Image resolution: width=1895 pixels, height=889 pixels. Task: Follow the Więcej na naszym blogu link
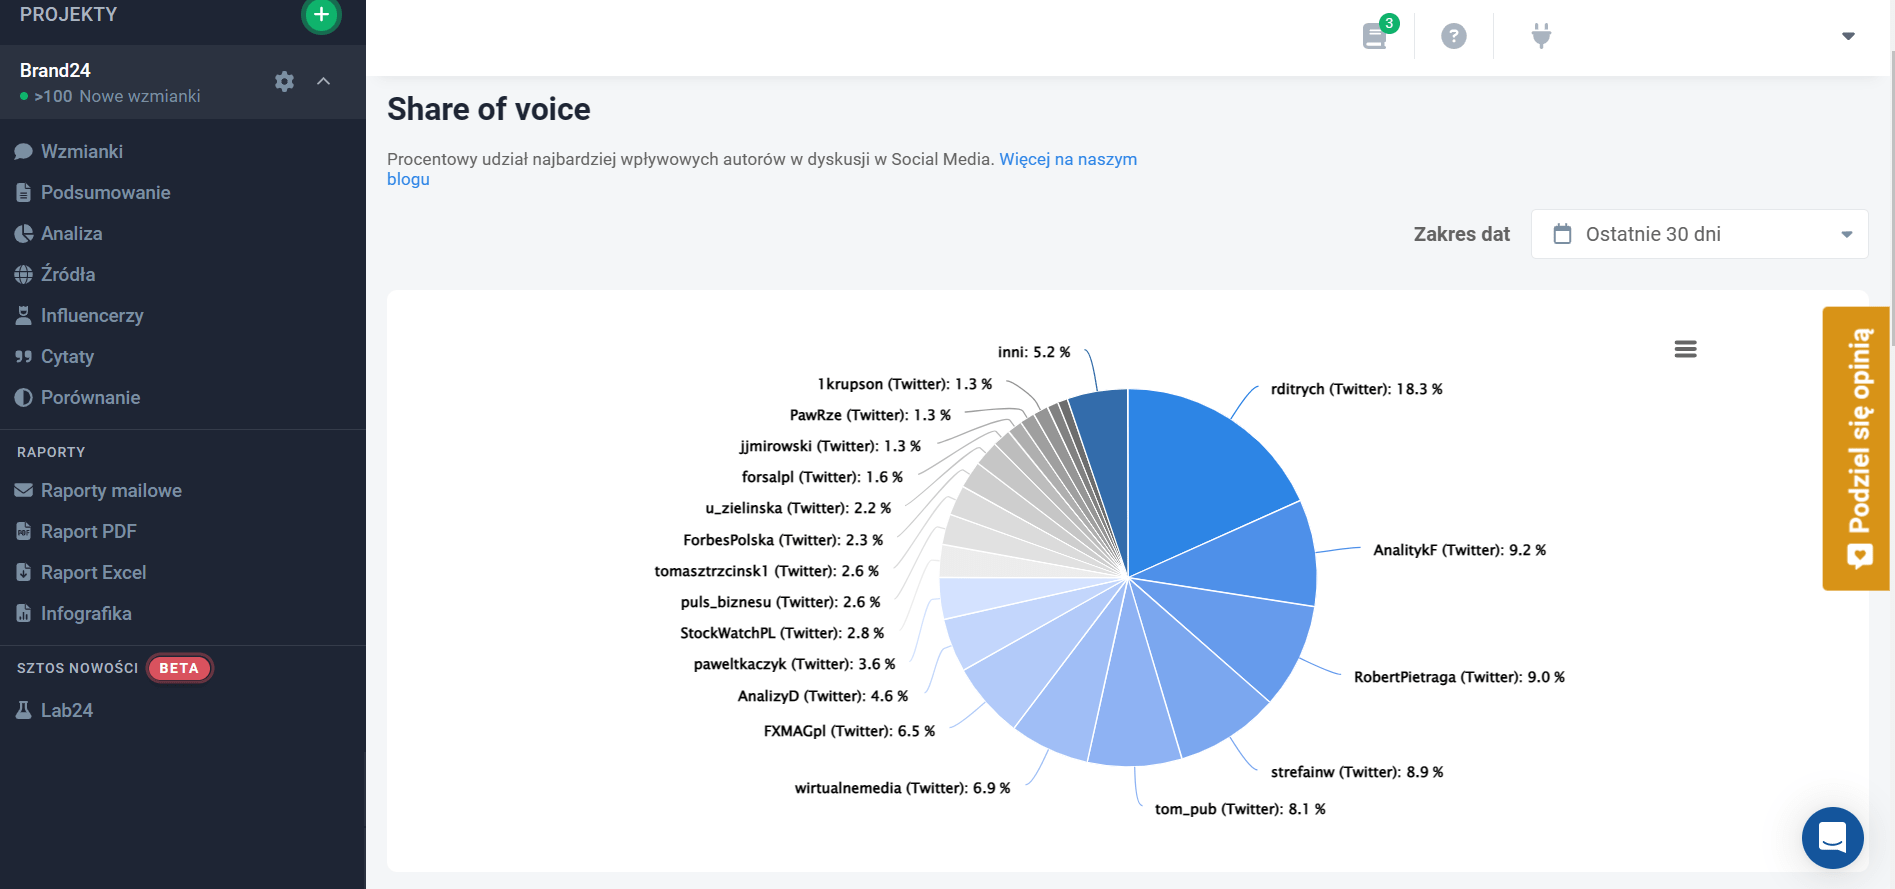pyautogui.click(x=1068, y=159)
